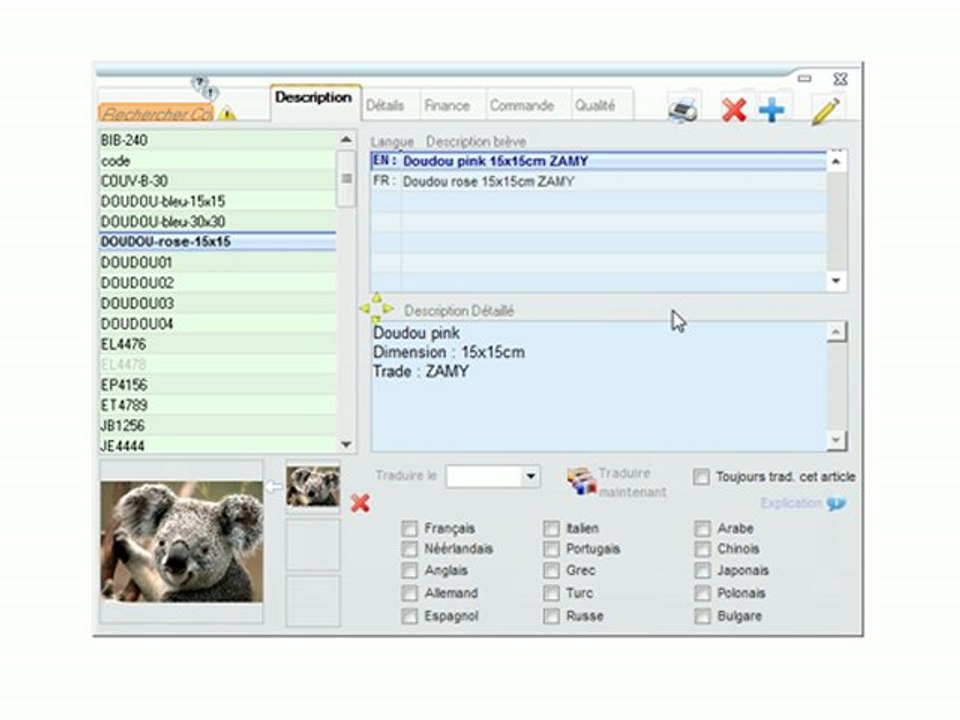Click the large koala preview image
This screenshot has width=960, height=720.
pos(182,541)
